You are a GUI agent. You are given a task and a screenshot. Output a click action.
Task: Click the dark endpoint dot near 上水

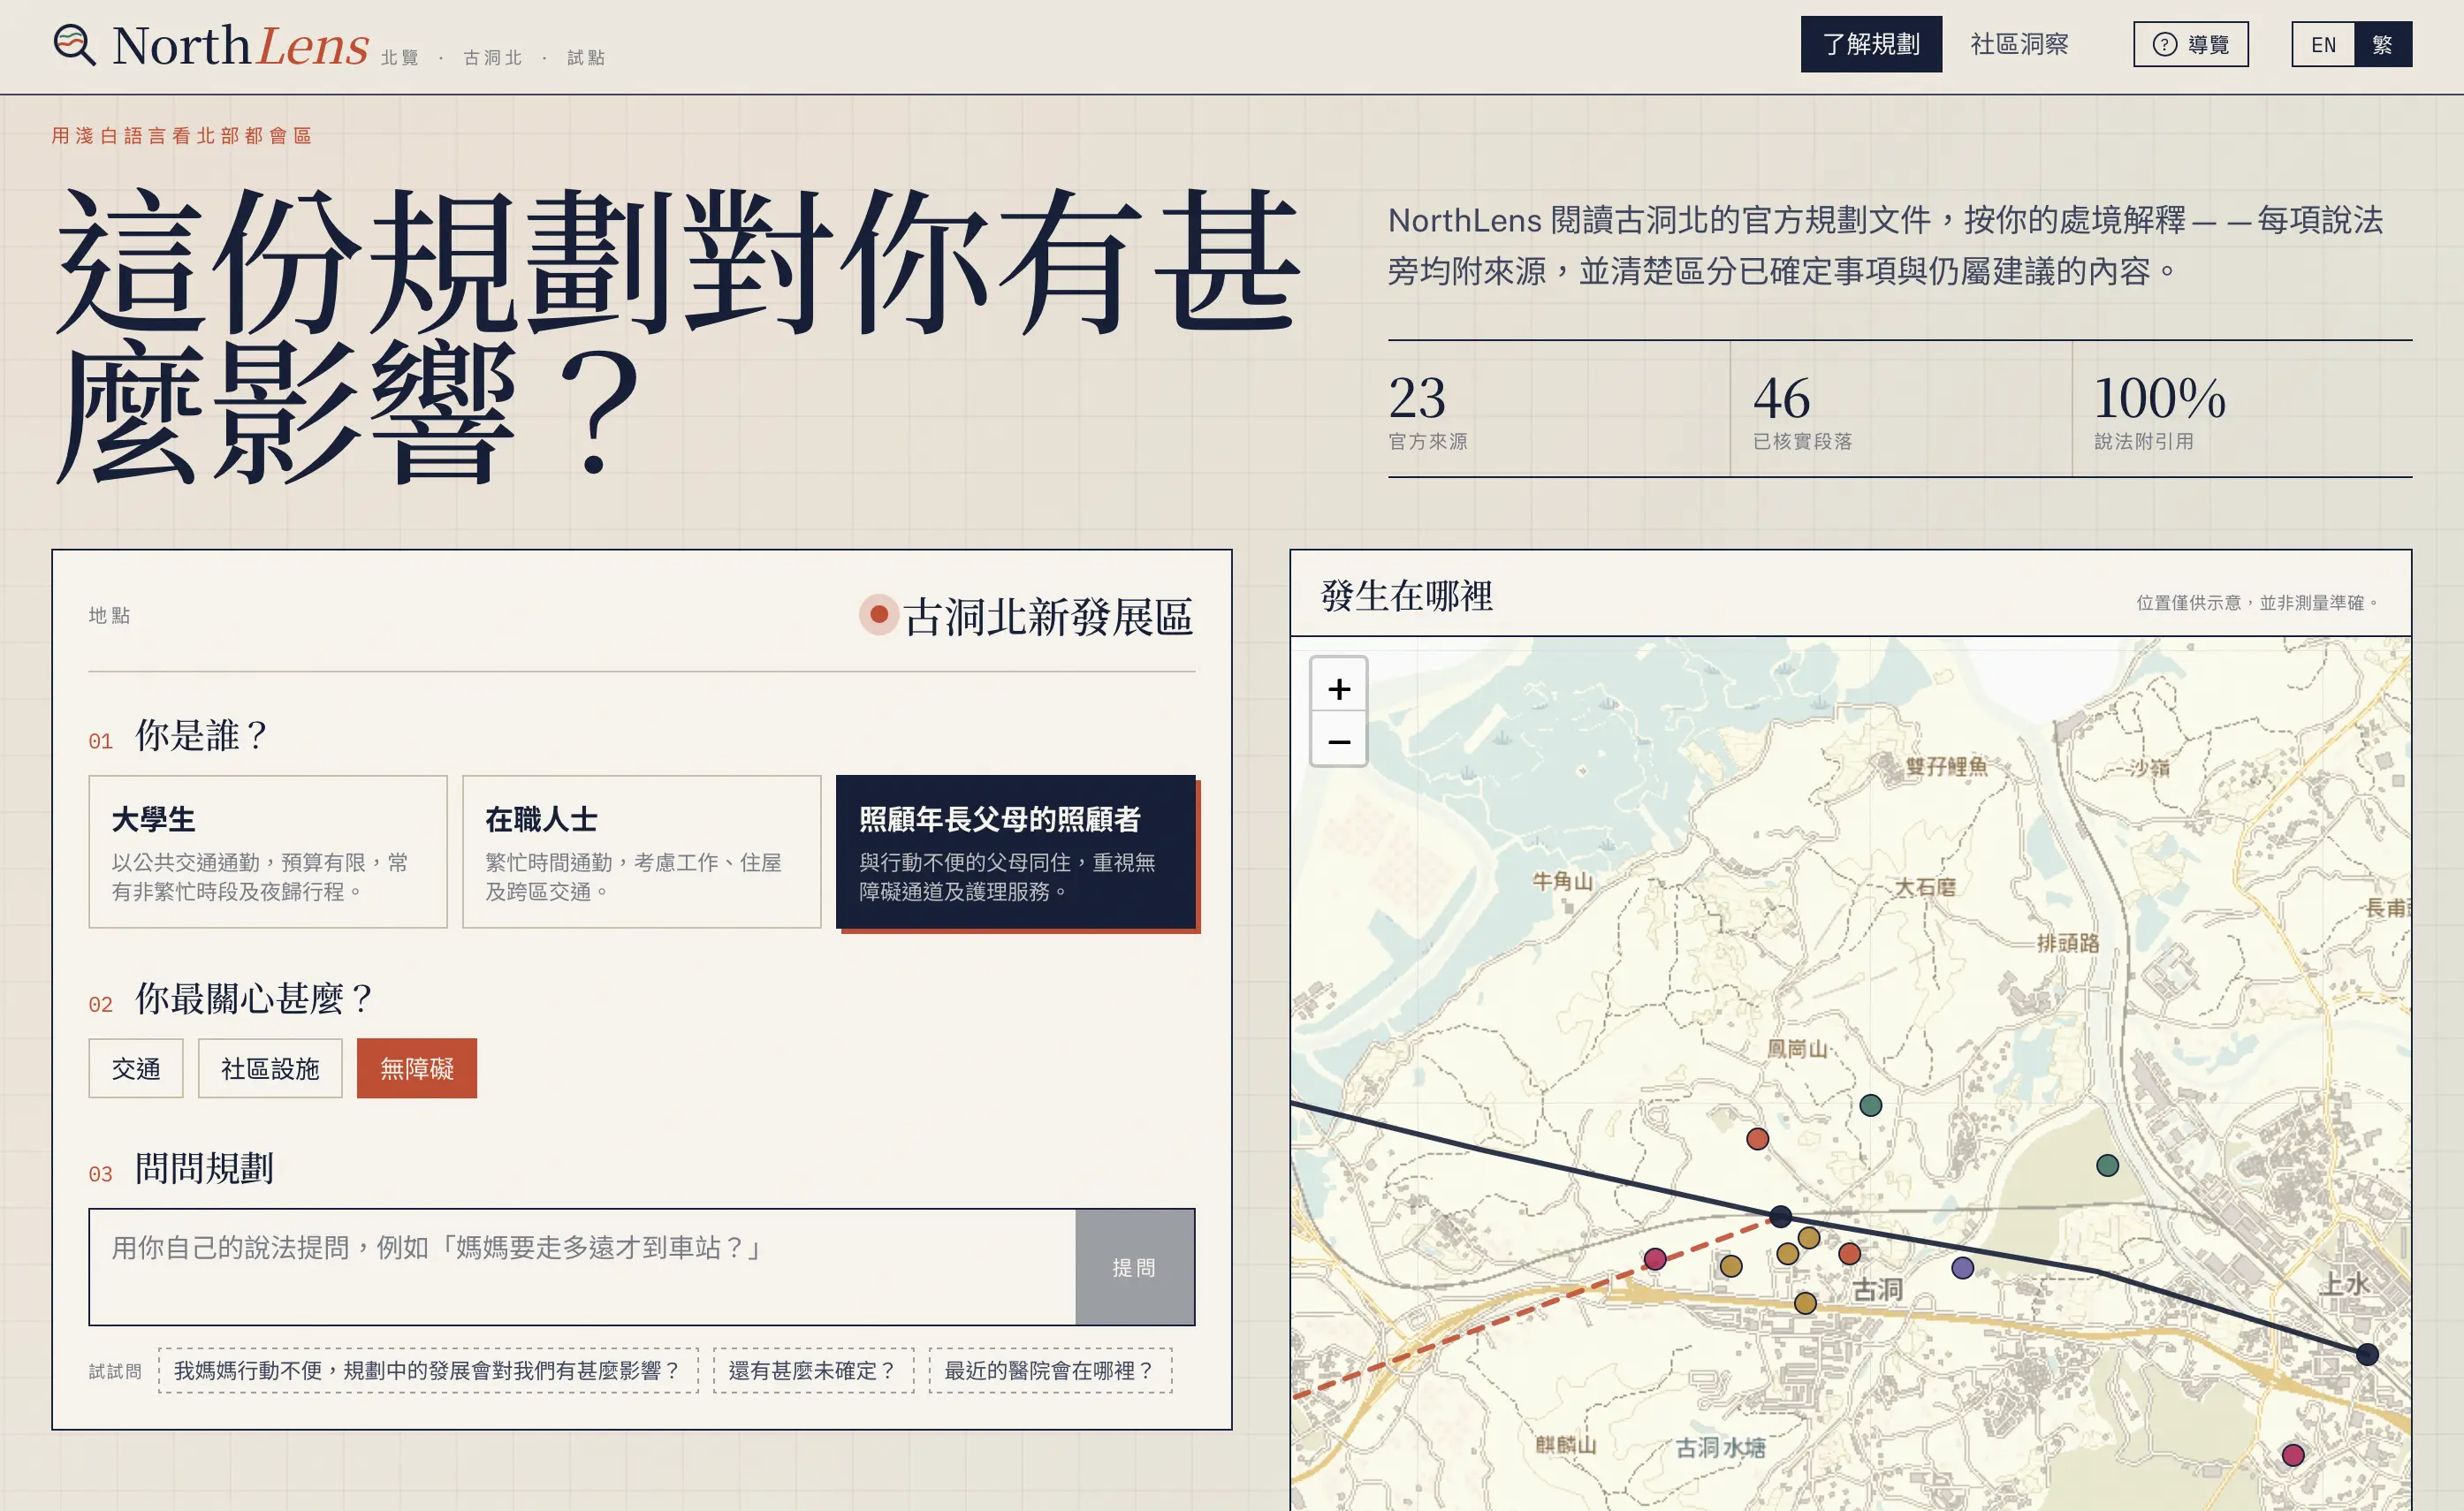[x=2366, y=1355]
